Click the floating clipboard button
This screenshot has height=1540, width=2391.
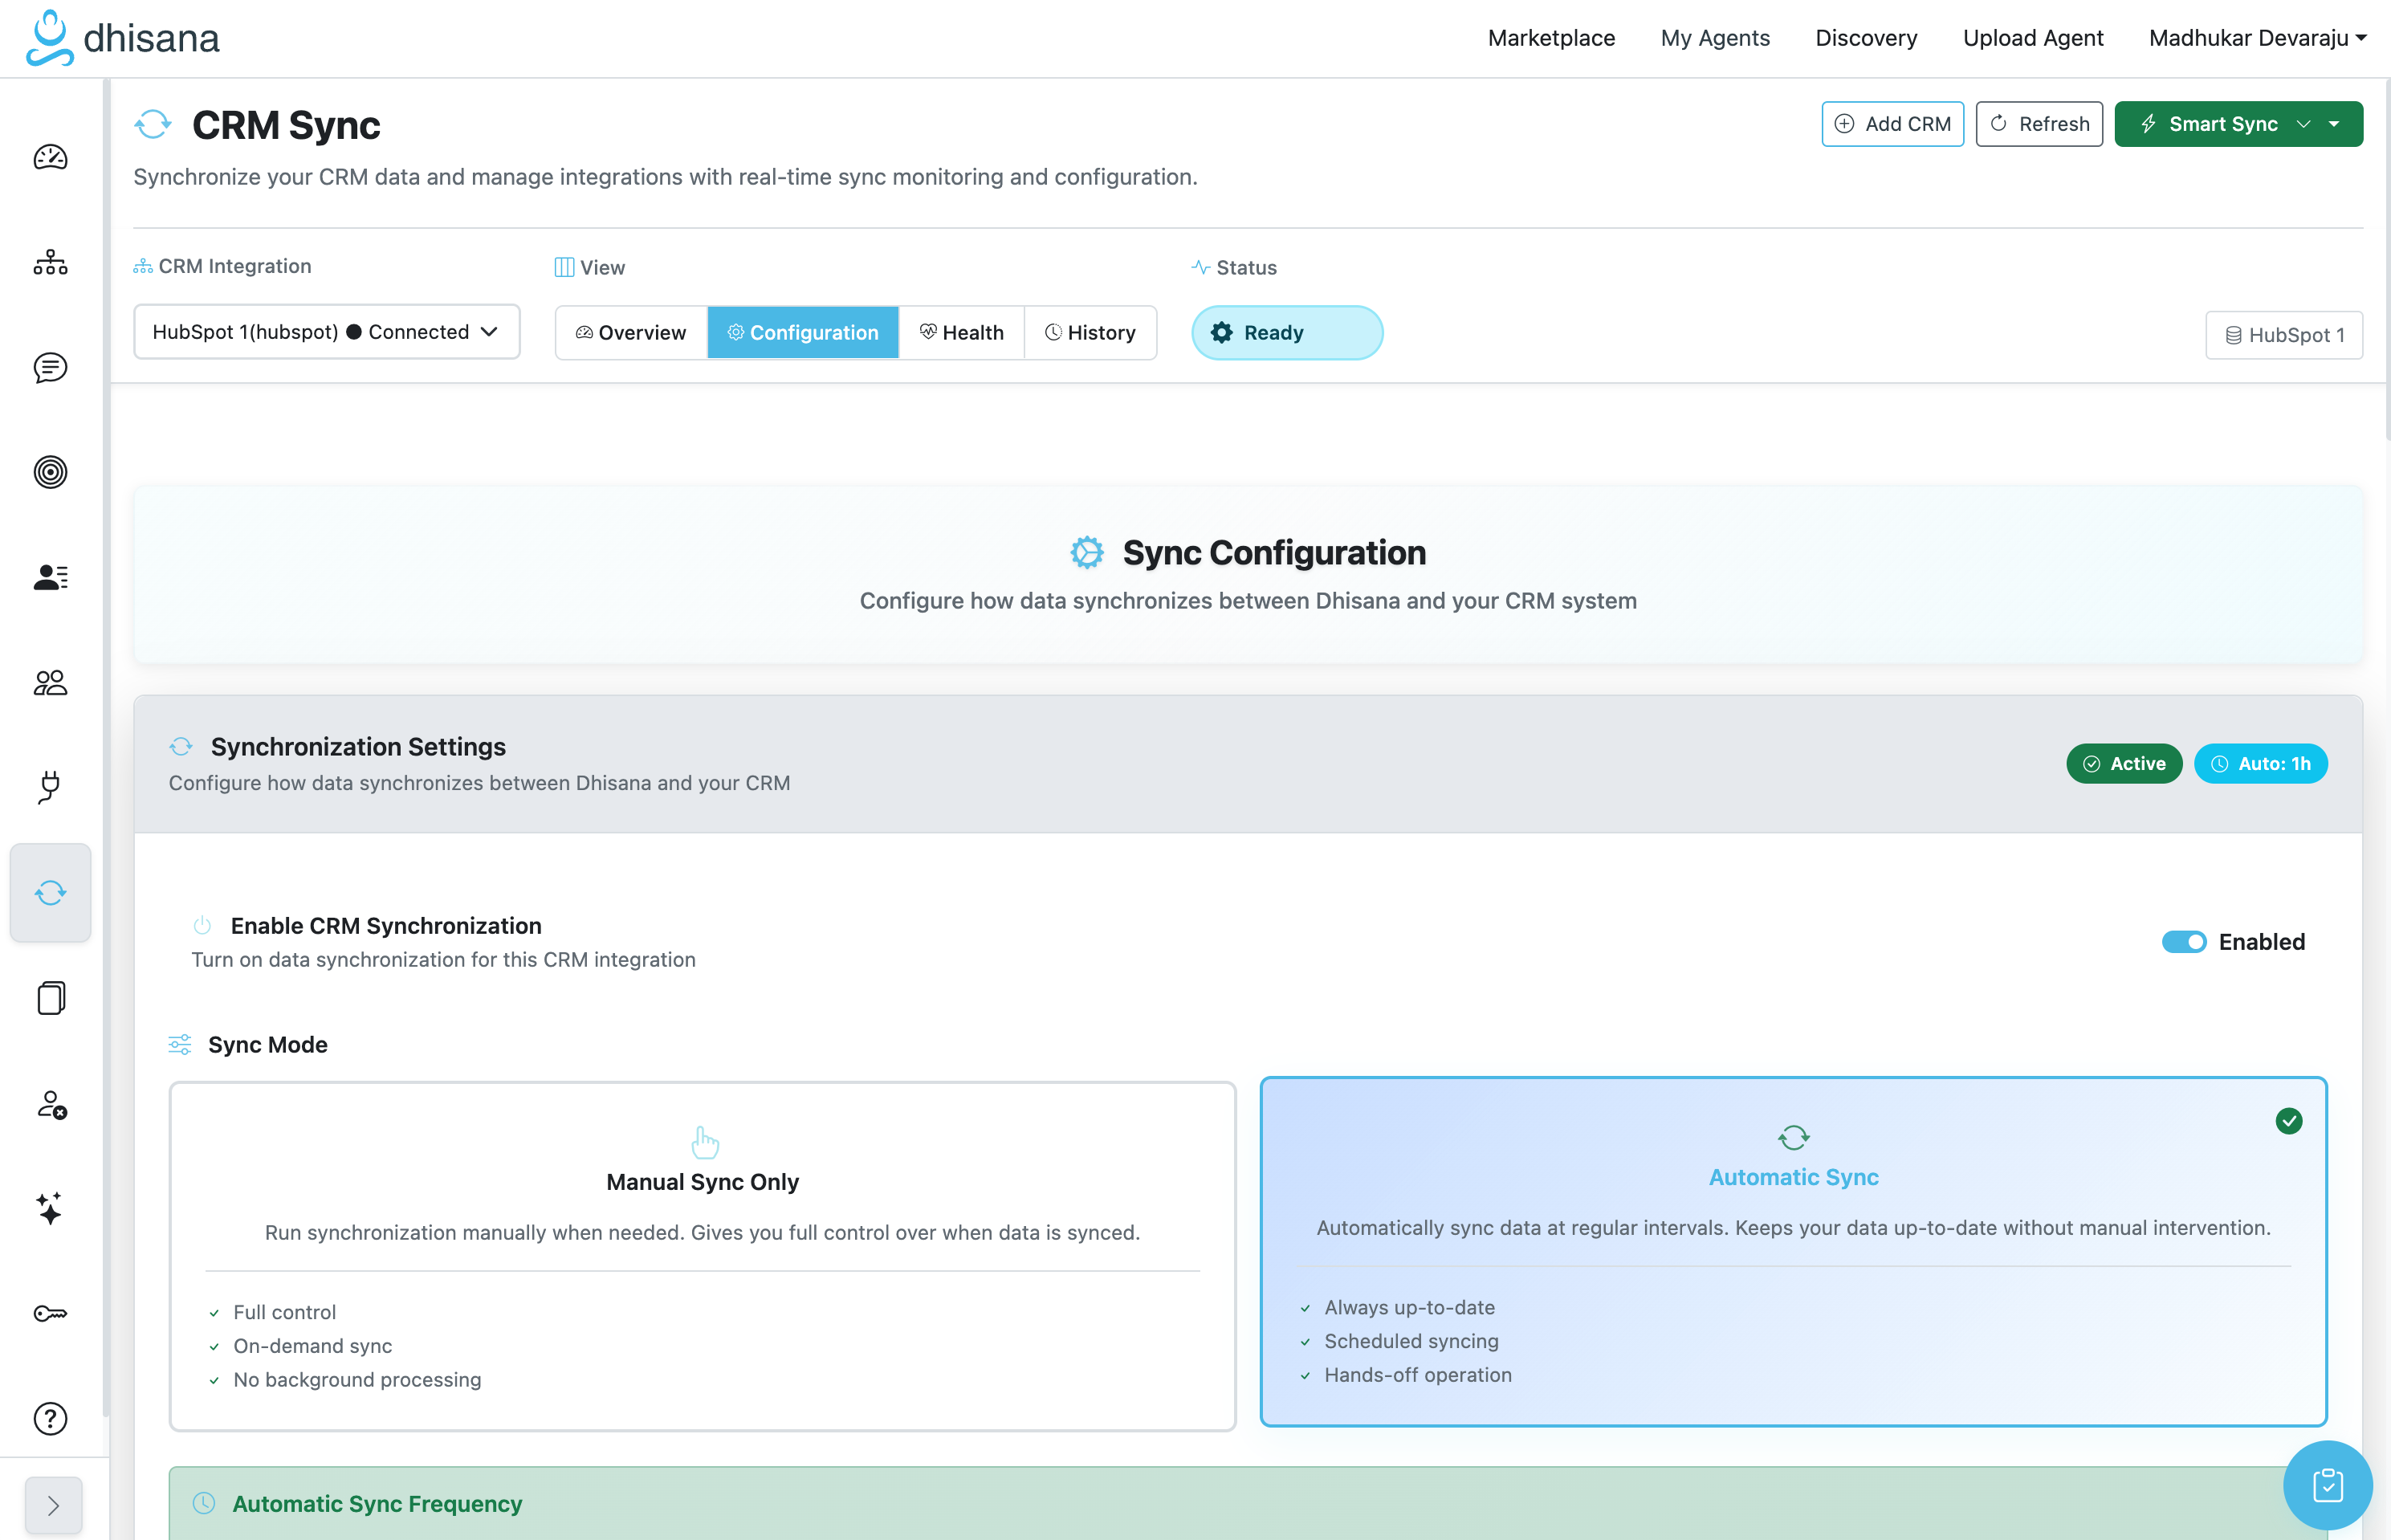click(x=2327, y=1485)
